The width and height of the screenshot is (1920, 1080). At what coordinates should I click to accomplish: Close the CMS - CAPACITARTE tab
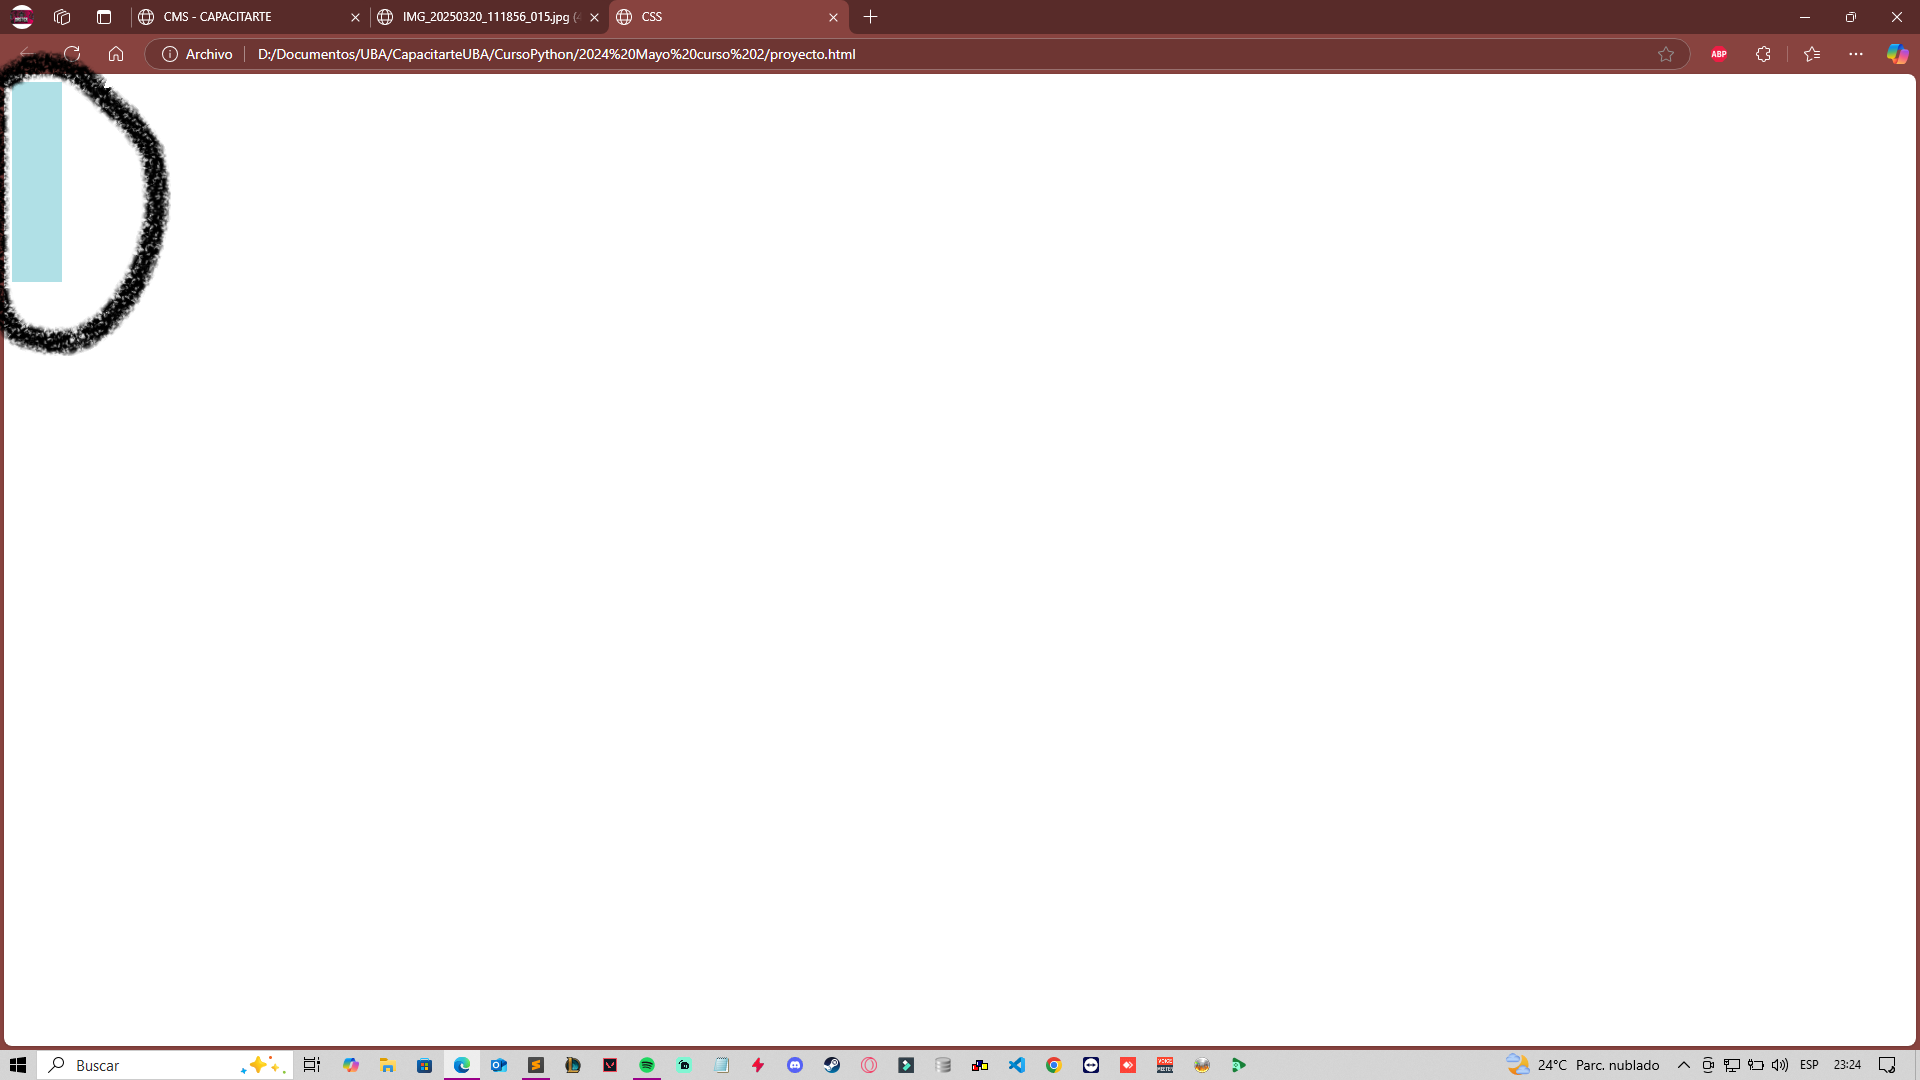point(355,17)
